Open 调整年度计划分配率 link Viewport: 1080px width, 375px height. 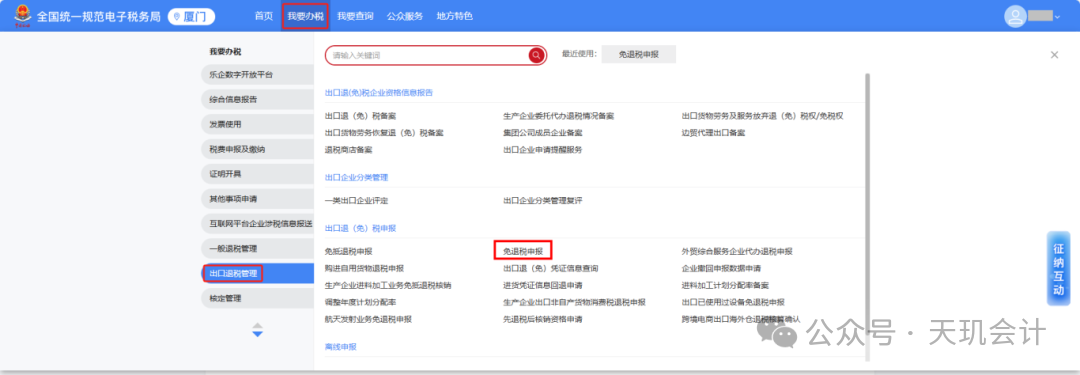tap(360, 302)
